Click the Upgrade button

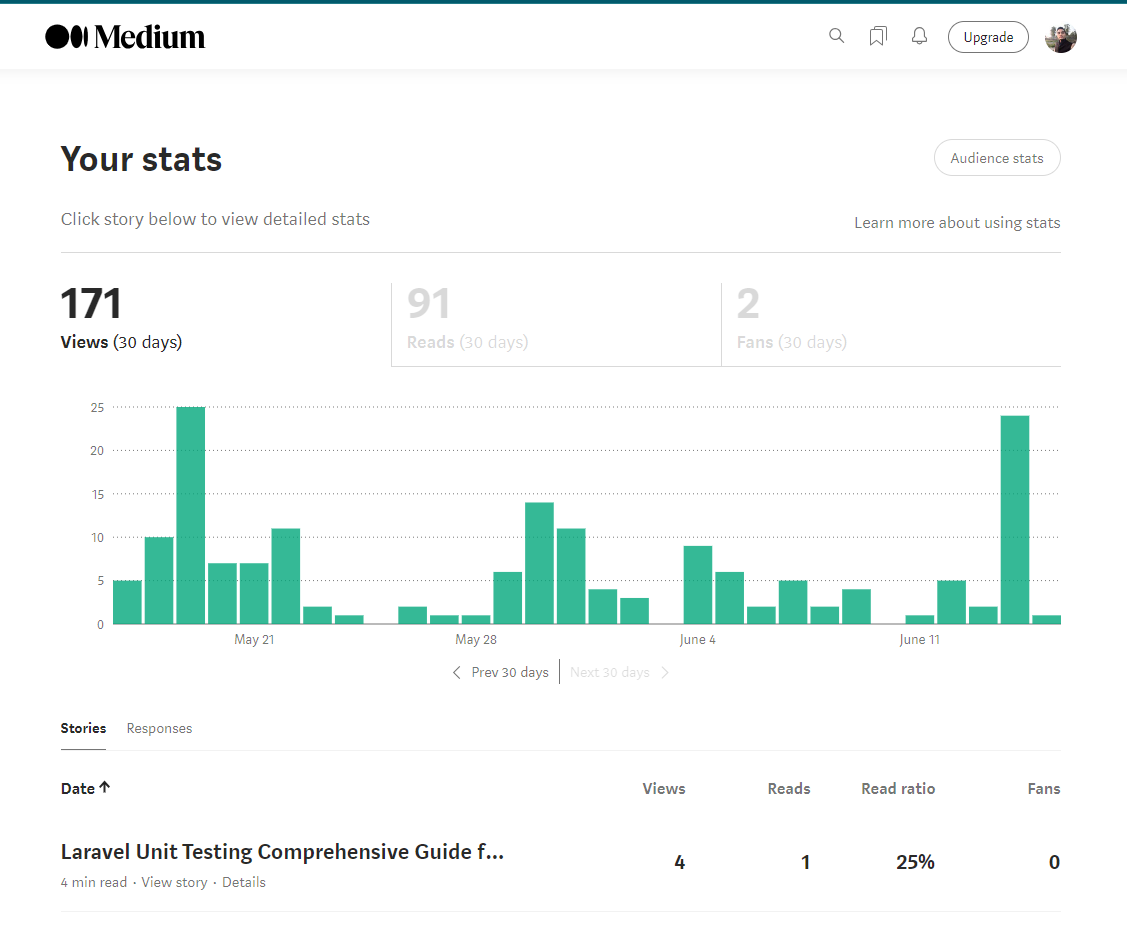(988, 36)
